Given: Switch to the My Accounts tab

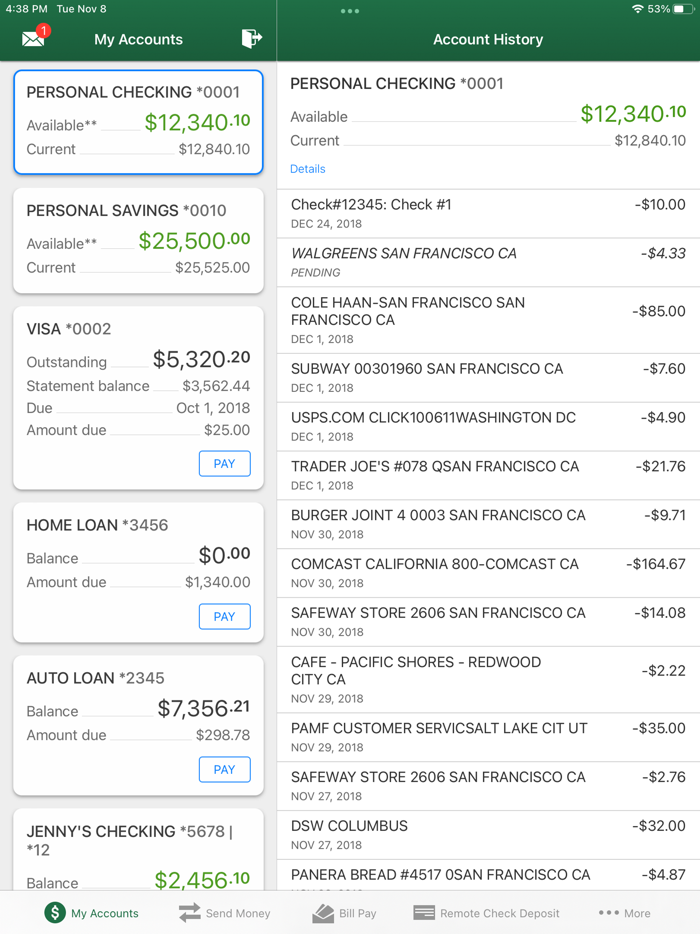Looking at the screenshot, I should click(x=91, y=912).
